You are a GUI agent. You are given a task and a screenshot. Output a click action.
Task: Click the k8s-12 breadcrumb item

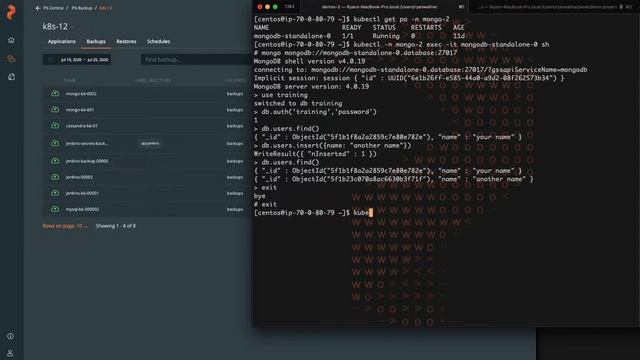click(105, 8)
